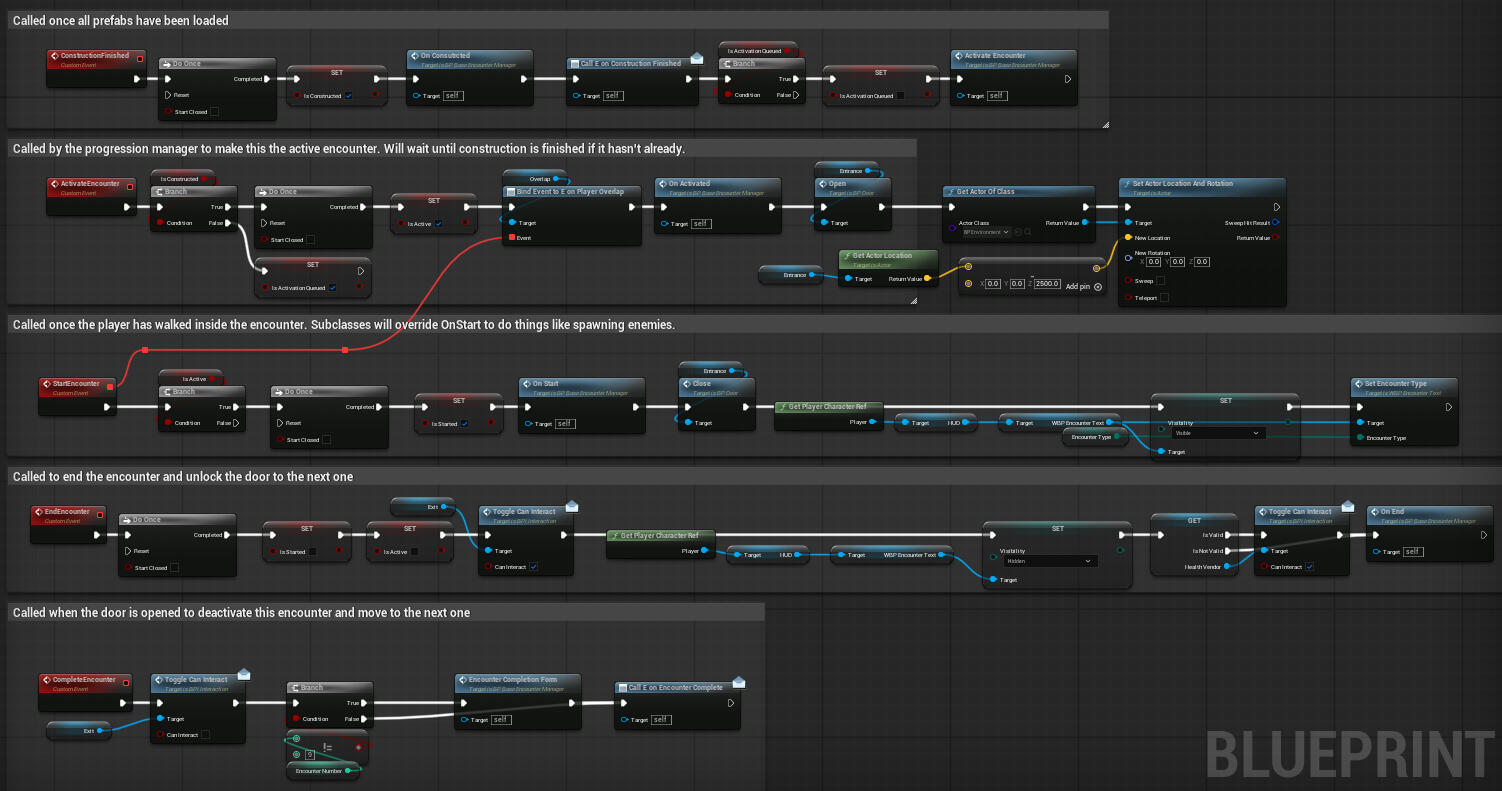Click the magnifier icon beside Actor Class
The height and width of the screenshot is (791, 1502).
click(x=1028, y=232)
